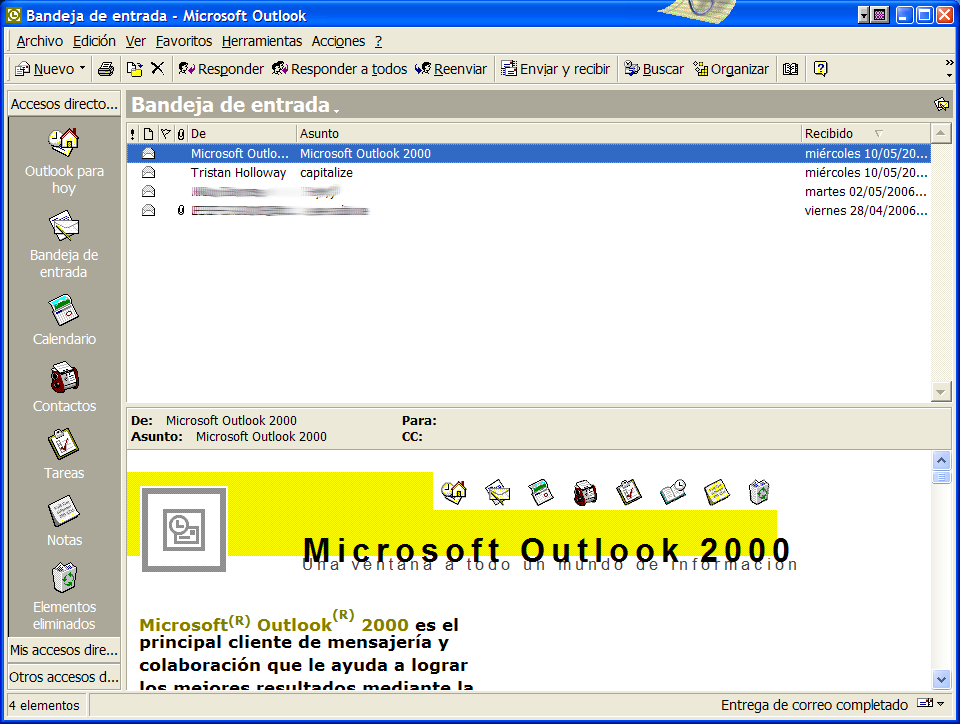
Task: Open the address book icon in toolbar
Action: 791,69
